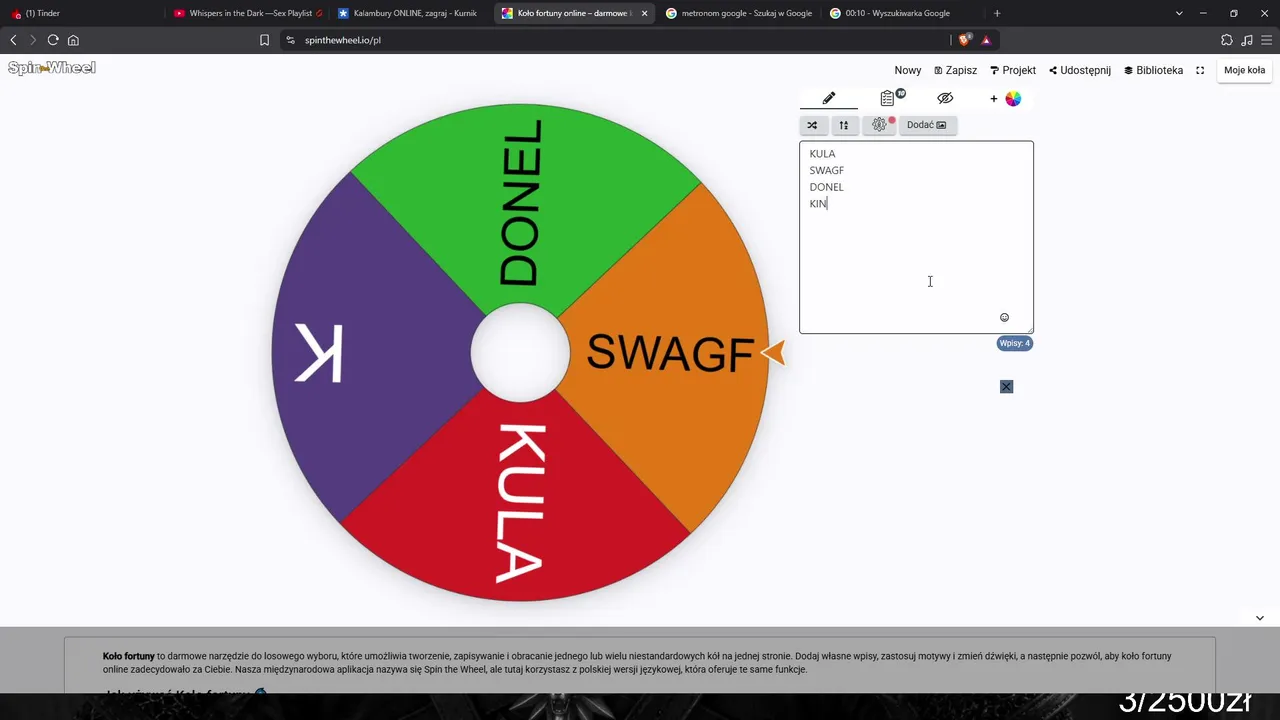The height and width of the screenshot is (720, 1280).
Task: Sort the entries alphabetically
Action: (843, 125)
